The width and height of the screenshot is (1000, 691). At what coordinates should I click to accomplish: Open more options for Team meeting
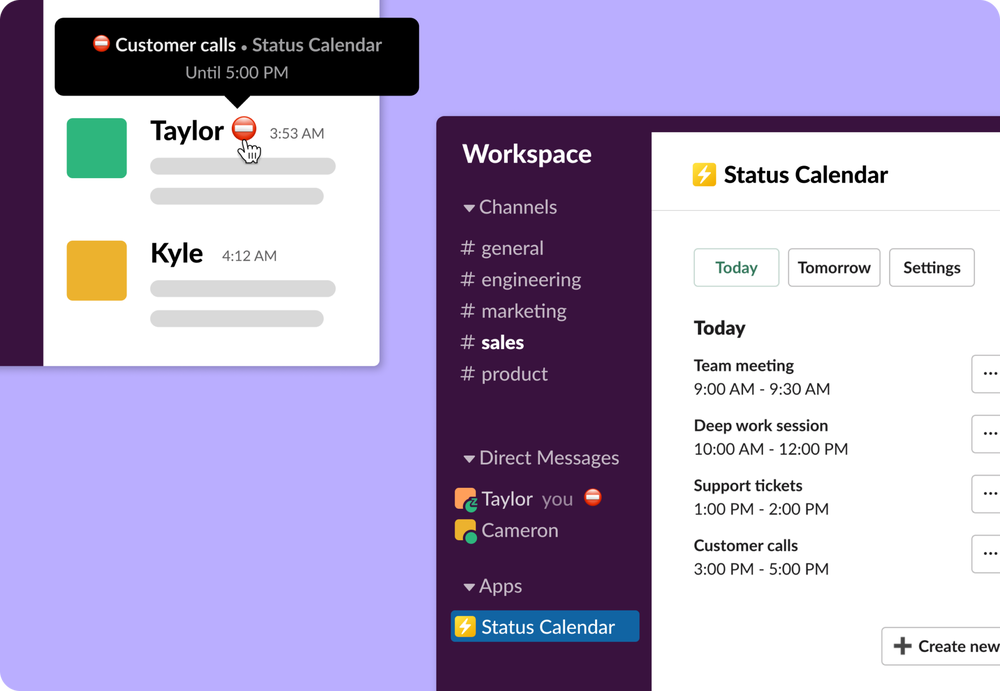point(988,374)
